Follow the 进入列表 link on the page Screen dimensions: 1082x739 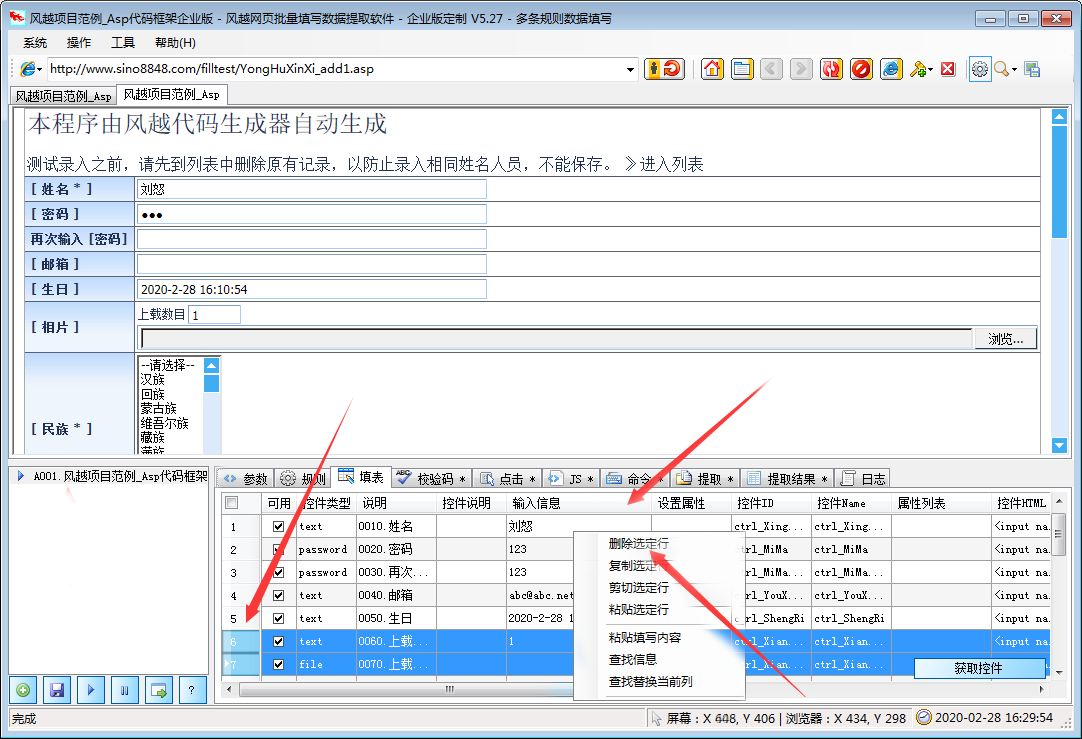672,164
